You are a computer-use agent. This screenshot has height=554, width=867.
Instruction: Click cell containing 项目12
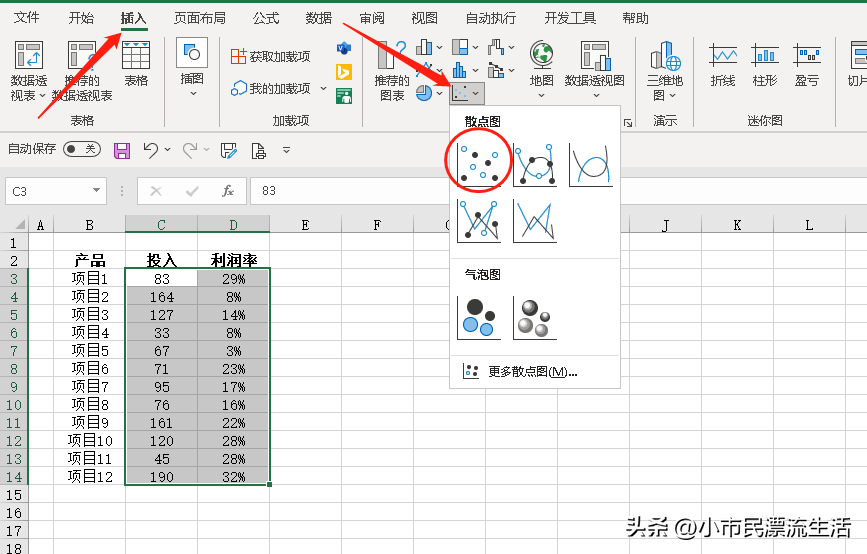pos(90,476)
